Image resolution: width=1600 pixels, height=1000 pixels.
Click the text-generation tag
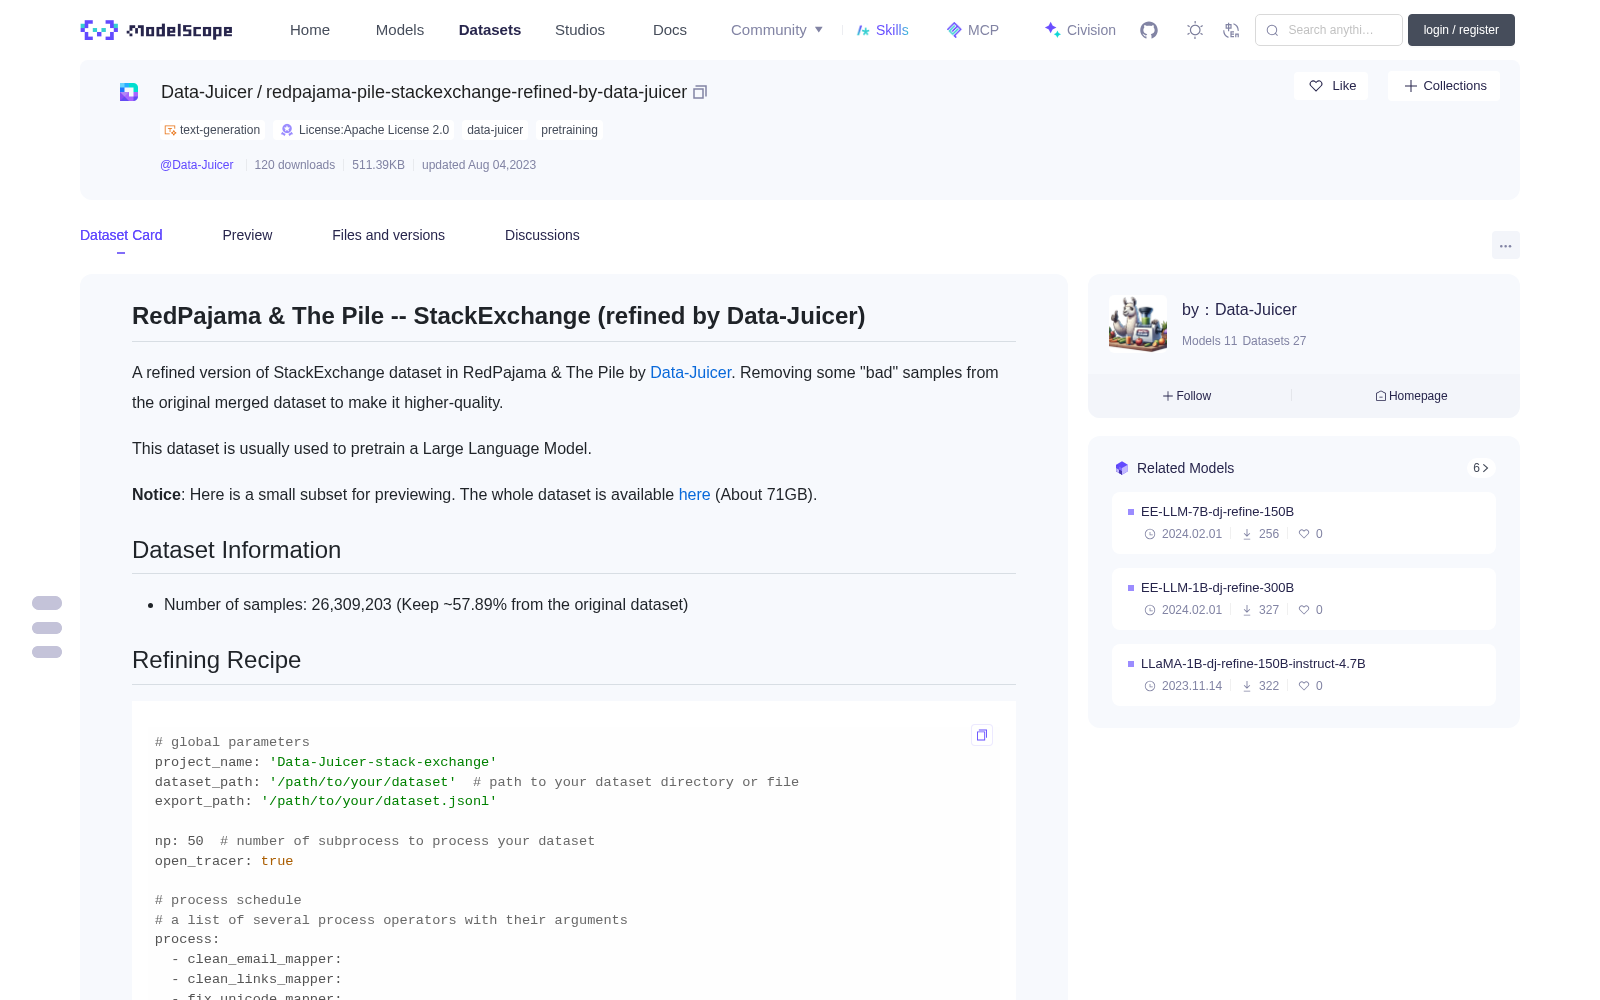[212, 130]
